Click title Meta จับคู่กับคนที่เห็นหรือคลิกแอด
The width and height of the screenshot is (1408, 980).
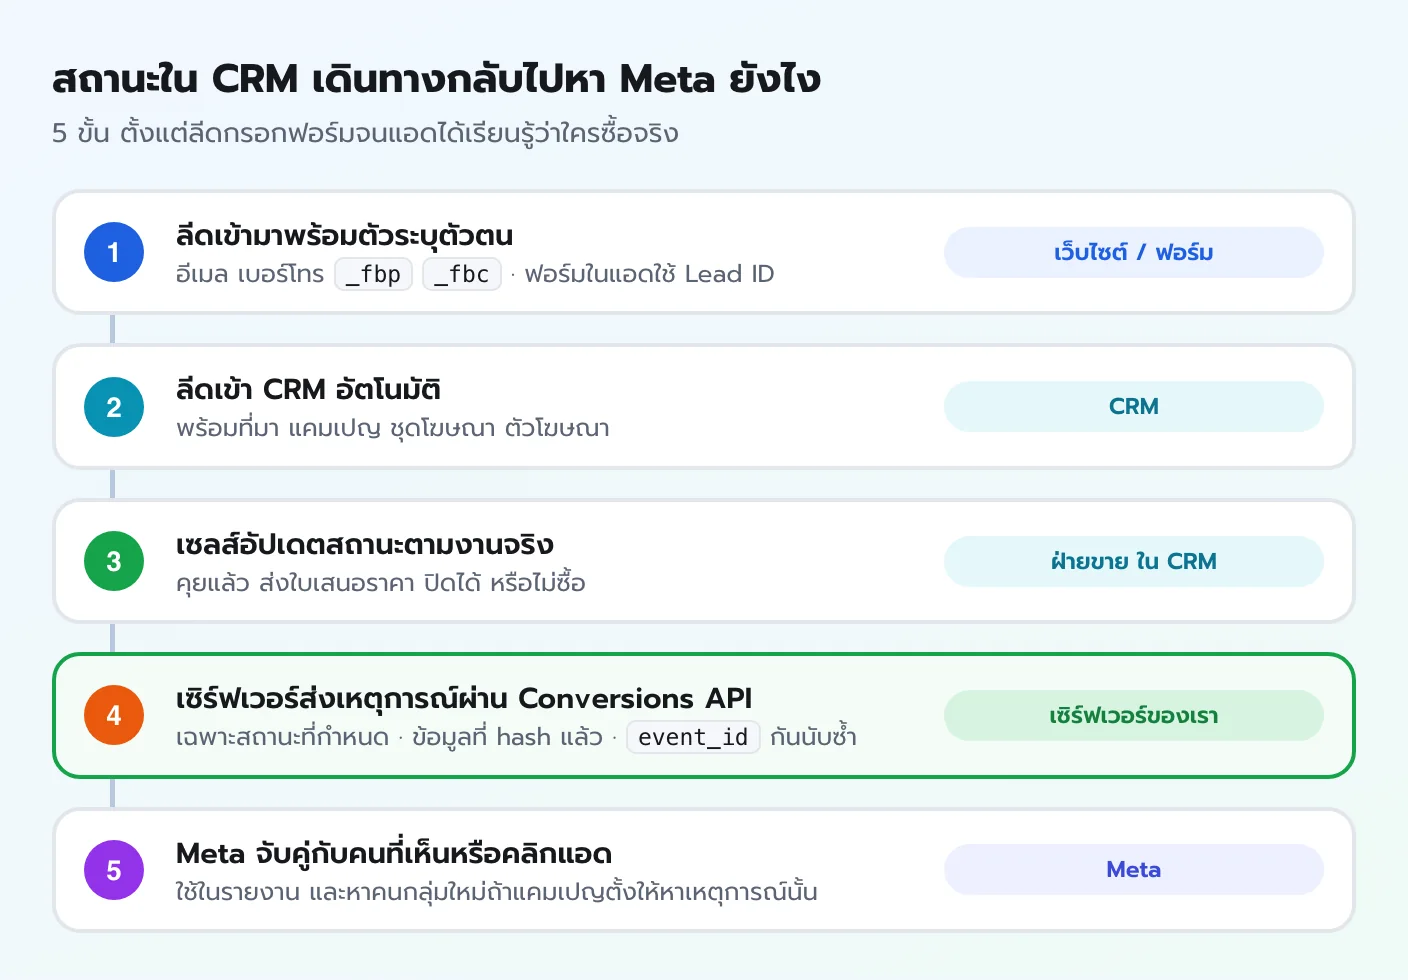point(394,853)
